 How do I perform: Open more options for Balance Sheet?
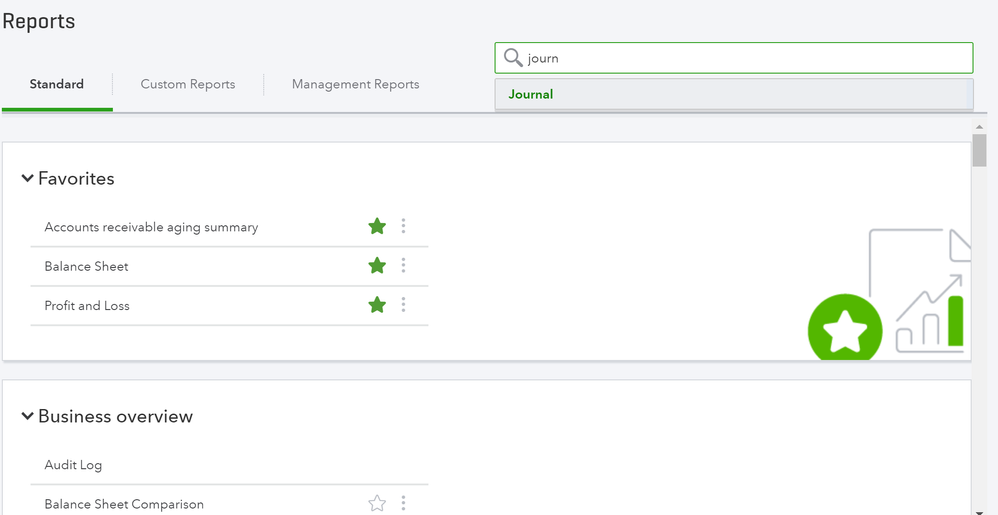pos(403,266)
